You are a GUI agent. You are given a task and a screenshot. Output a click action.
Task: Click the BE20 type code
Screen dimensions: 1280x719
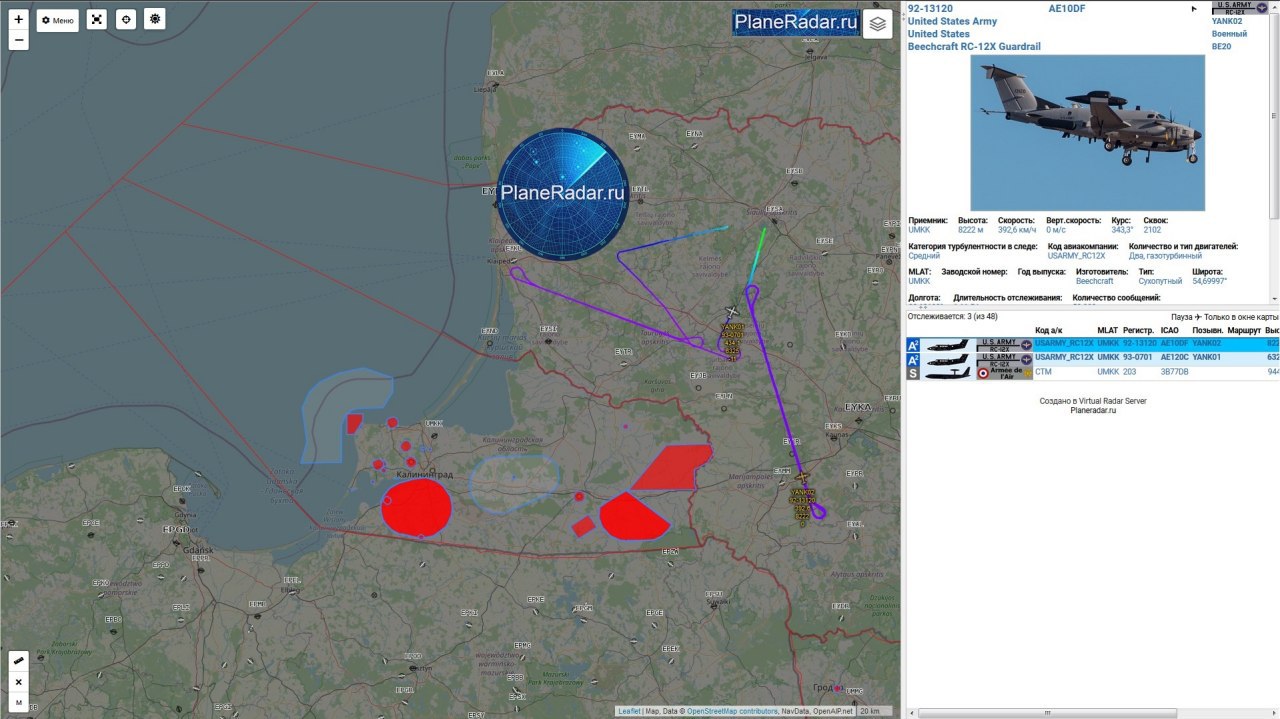coord(1221,47)
